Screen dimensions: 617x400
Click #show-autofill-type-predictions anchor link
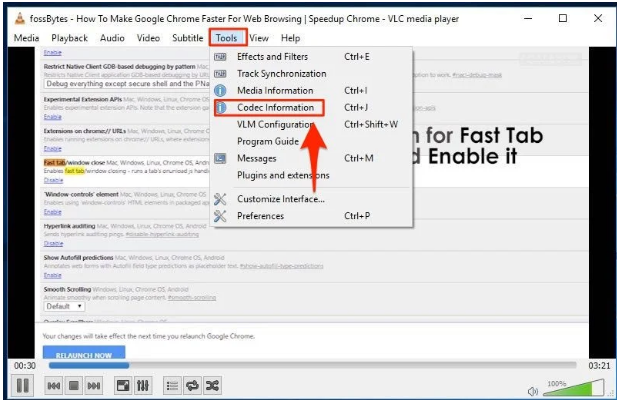[281, 266]
